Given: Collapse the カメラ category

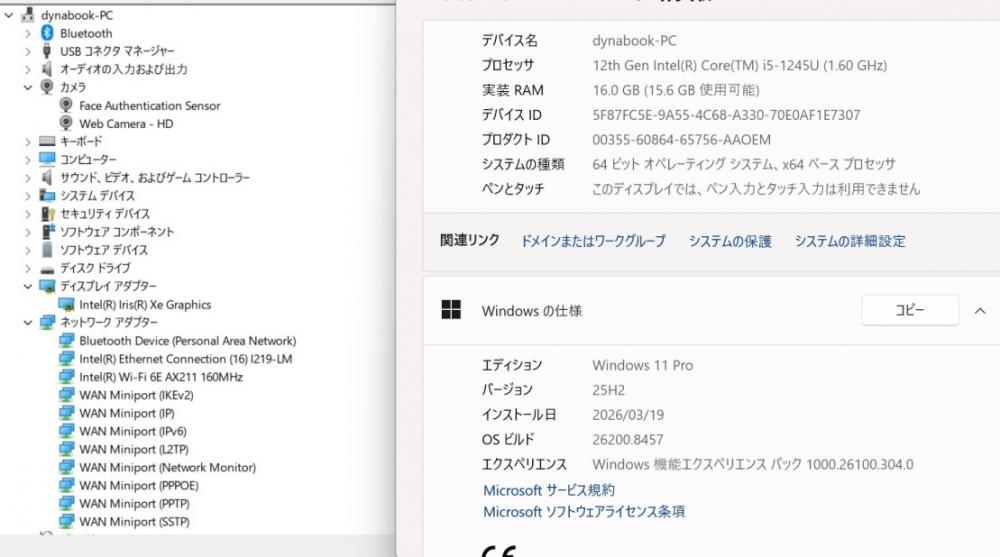Looking at the screenshot, I should pyautogui.click(x=27, y=87).
